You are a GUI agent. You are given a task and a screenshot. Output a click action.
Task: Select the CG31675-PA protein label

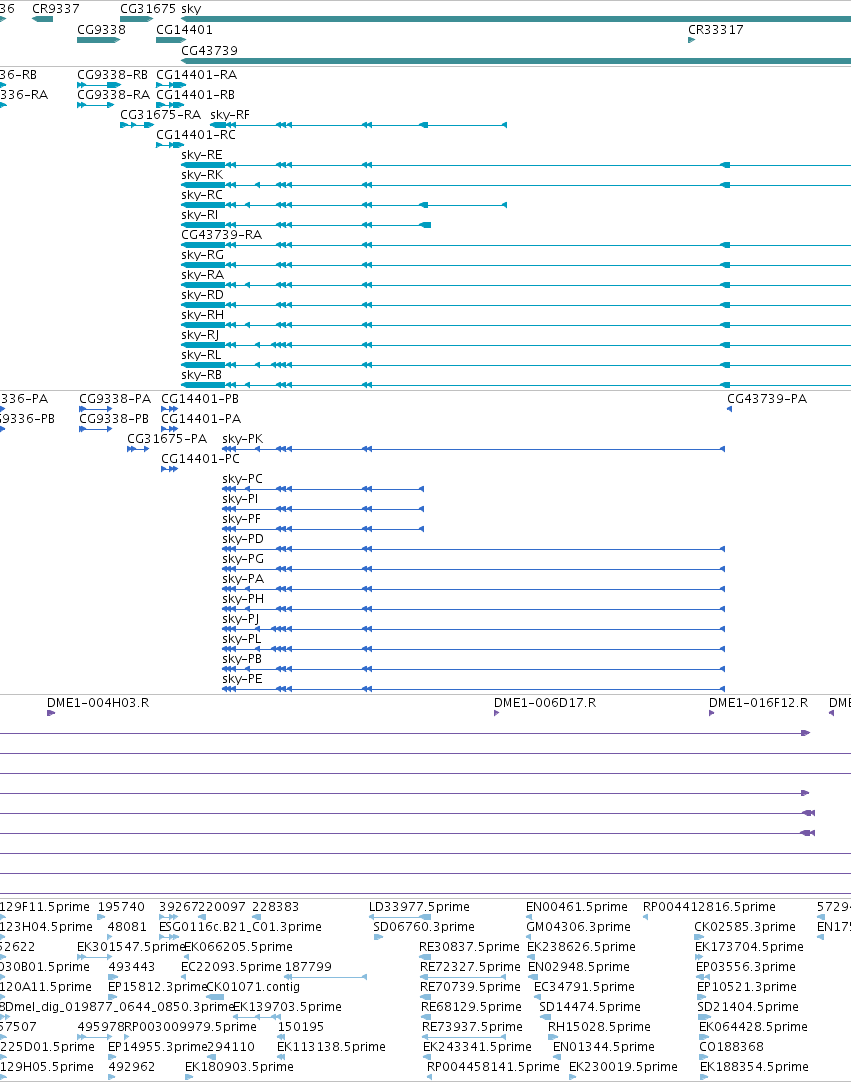pos(167,438)
